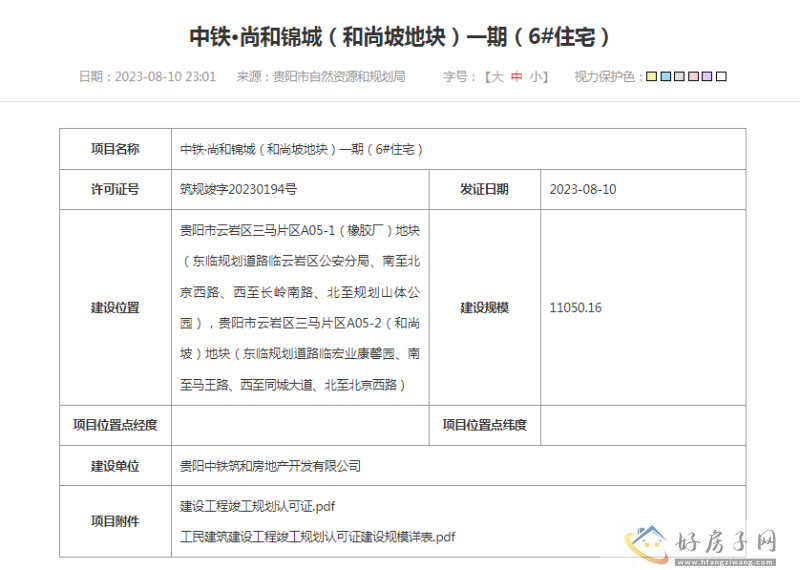The width and height of the screenshot is (800, 570).
Task: Set font size to 中 (medium)
Action: 516,77
